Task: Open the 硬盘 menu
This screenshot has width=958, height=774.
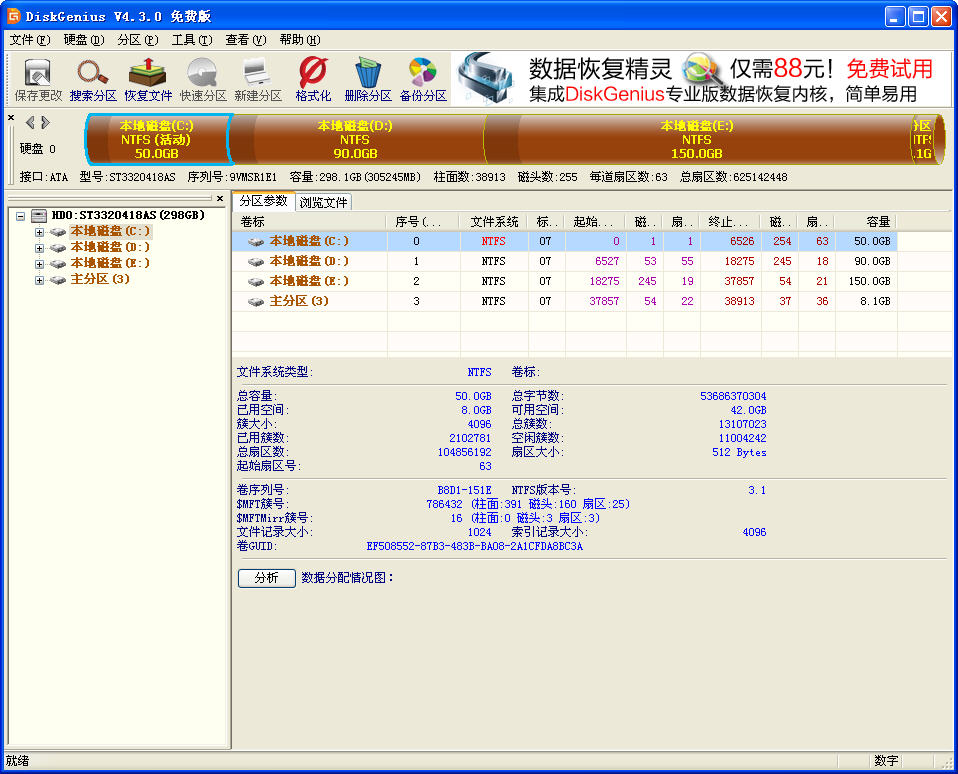Action: point(67,40)
